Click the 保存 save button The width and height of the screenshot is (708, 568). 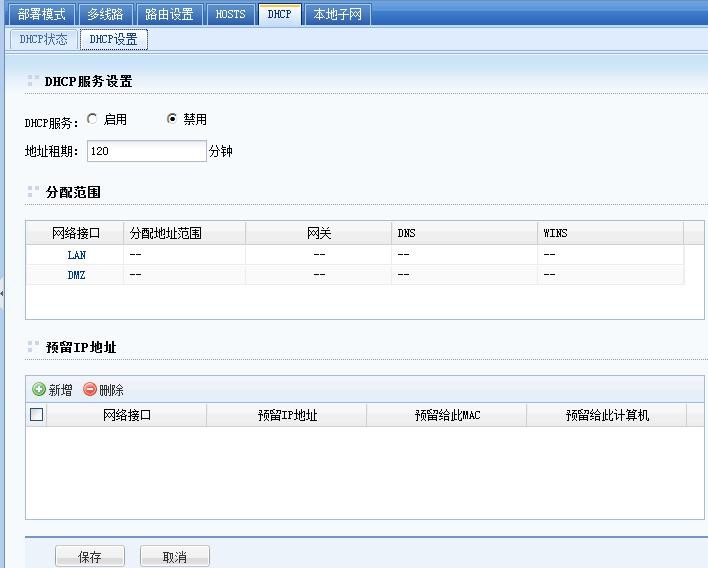pyautogui.click(x=90, y=557)
